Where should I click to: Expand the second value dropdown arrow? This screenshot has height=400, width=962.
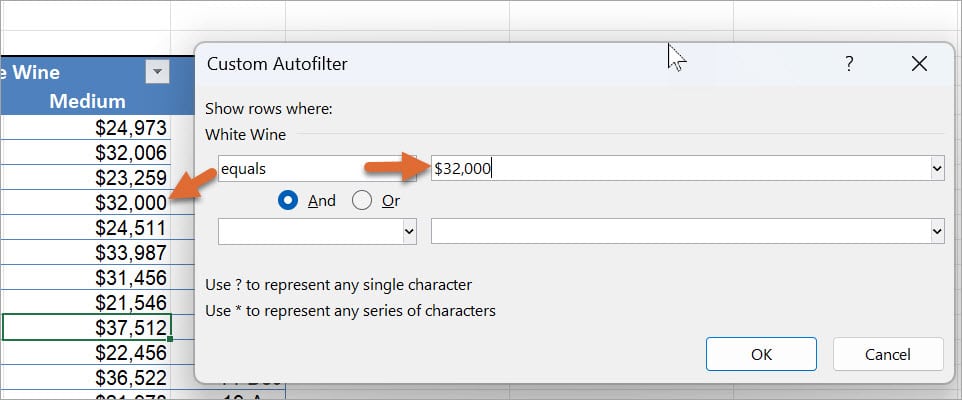pyautogui.click(x=937, y=232)
